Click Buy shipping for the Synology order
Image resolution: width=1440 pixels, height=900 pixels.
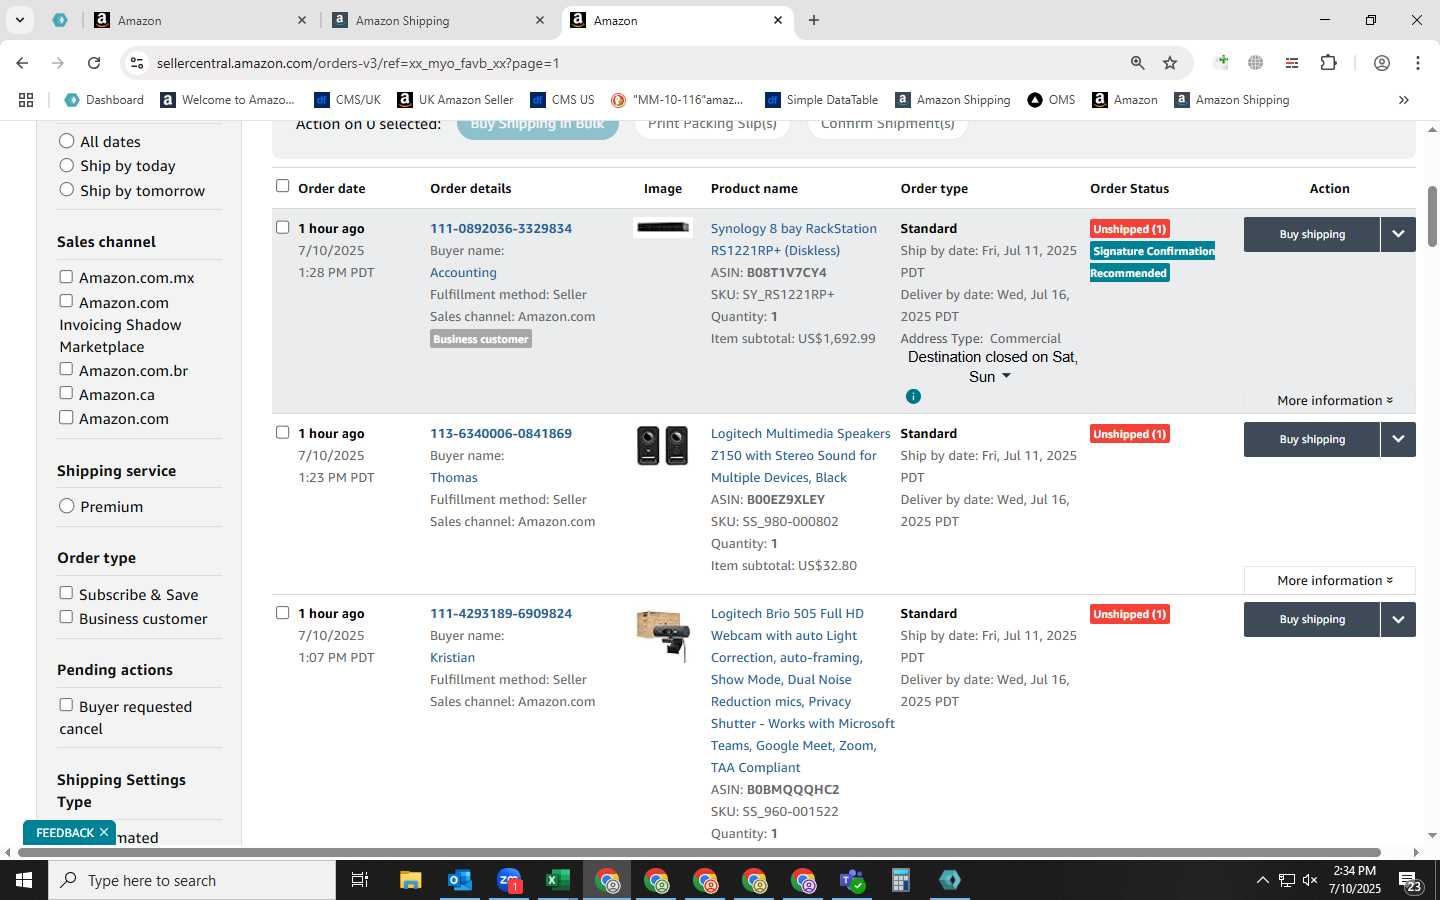1312,234
